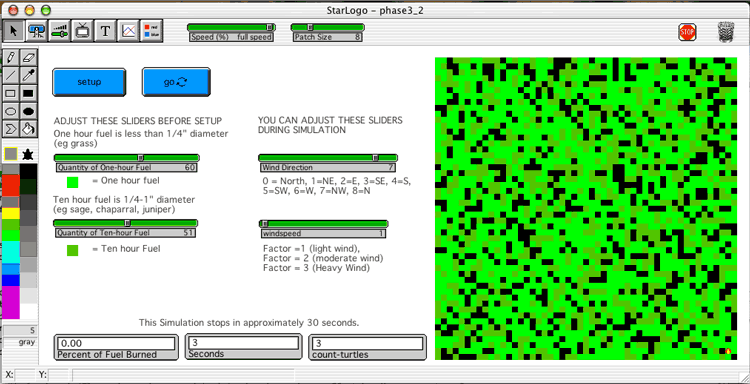Click the bright green One hour fuel legend square

click(73, 182)
